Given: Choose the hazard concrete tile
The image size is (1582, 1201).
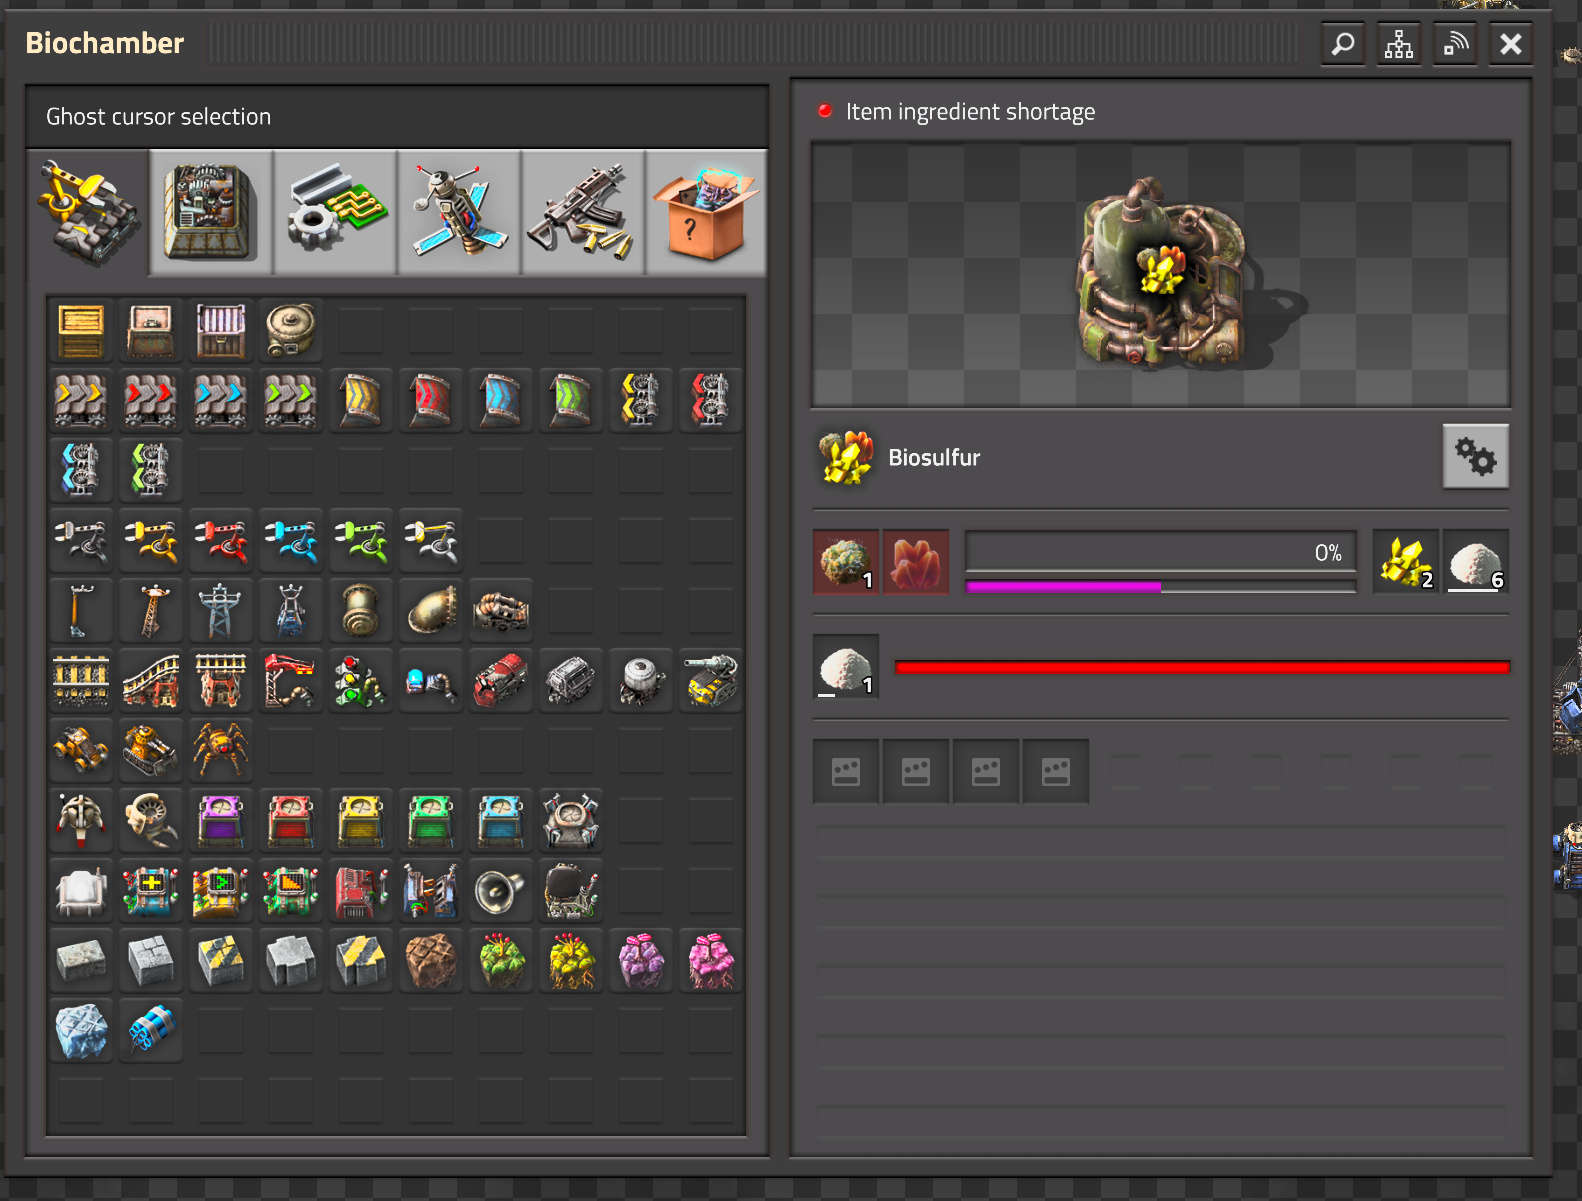Looking at the screenshot, I should click(x=221, y=961).
